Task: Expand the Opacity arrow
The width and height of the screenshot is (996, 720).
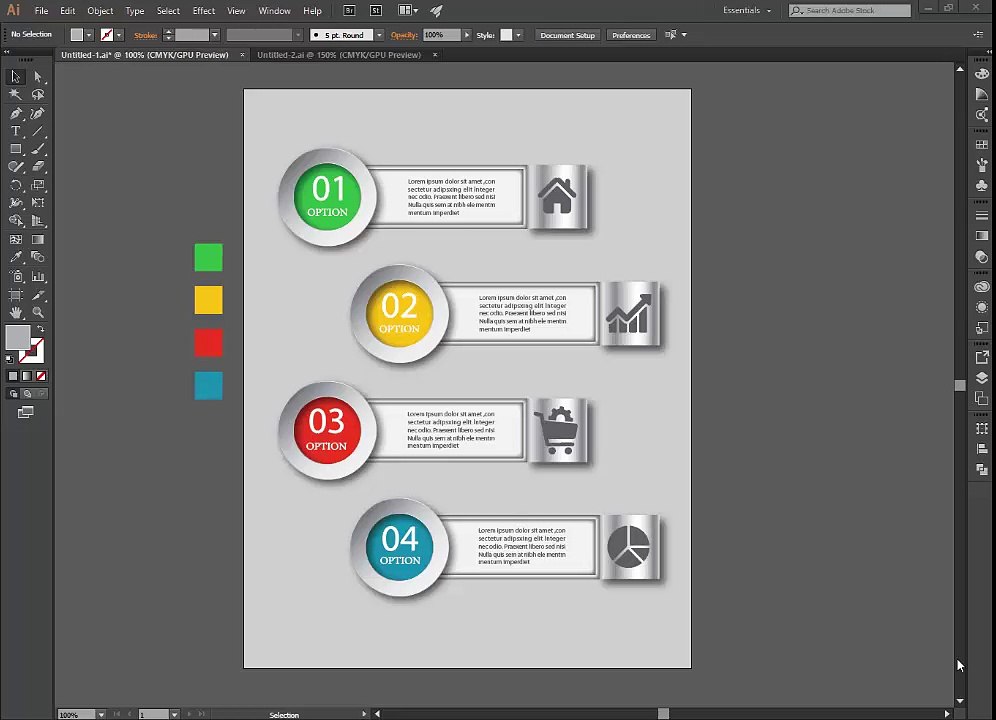Action: (467, 35)
